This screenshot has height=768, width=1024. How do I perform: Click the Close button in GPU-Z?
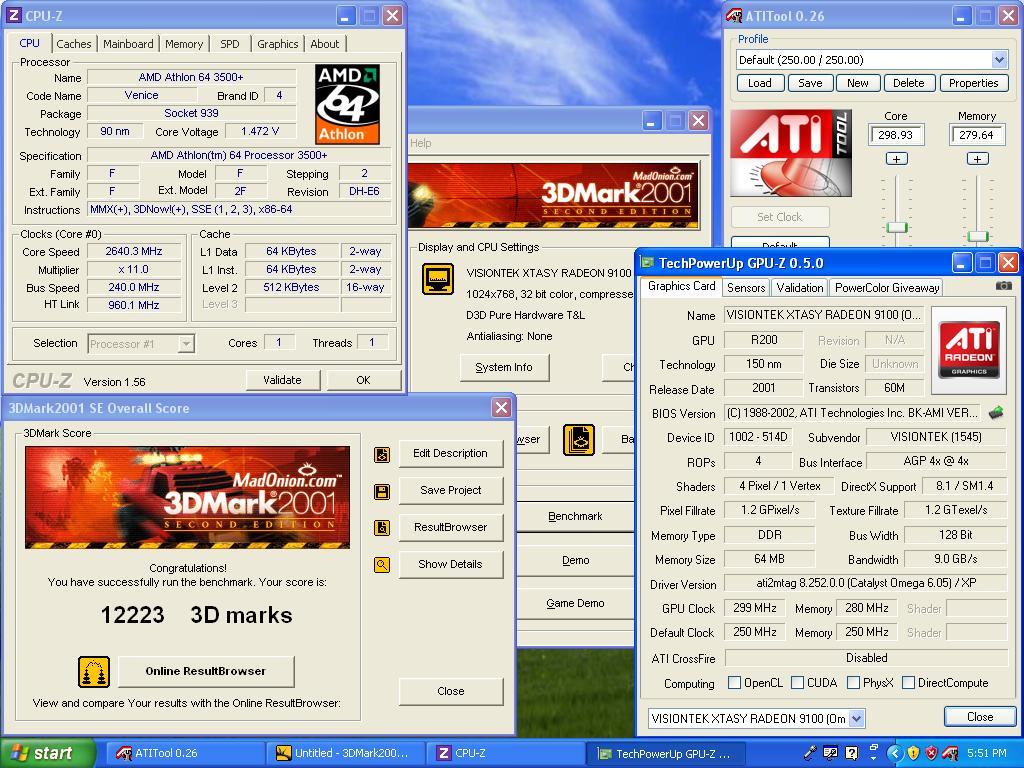(980, 717)
